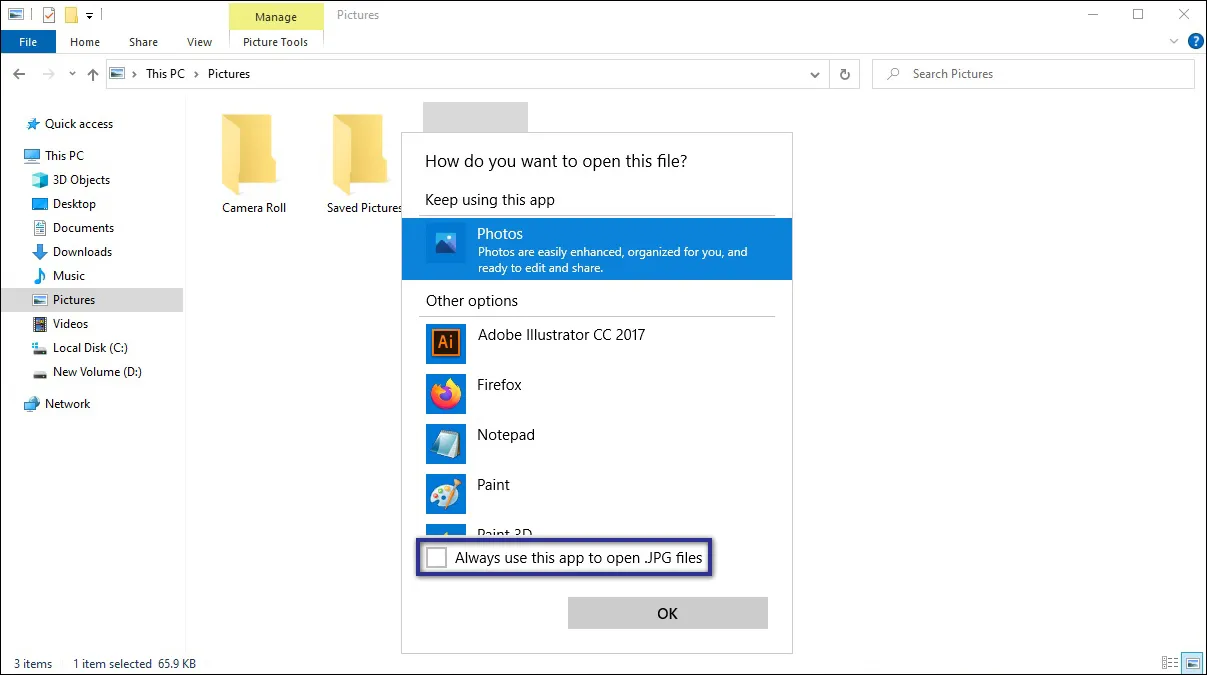Open Help via the question mark icon
Screen dimensions: 1207x675
point(1196,41)
